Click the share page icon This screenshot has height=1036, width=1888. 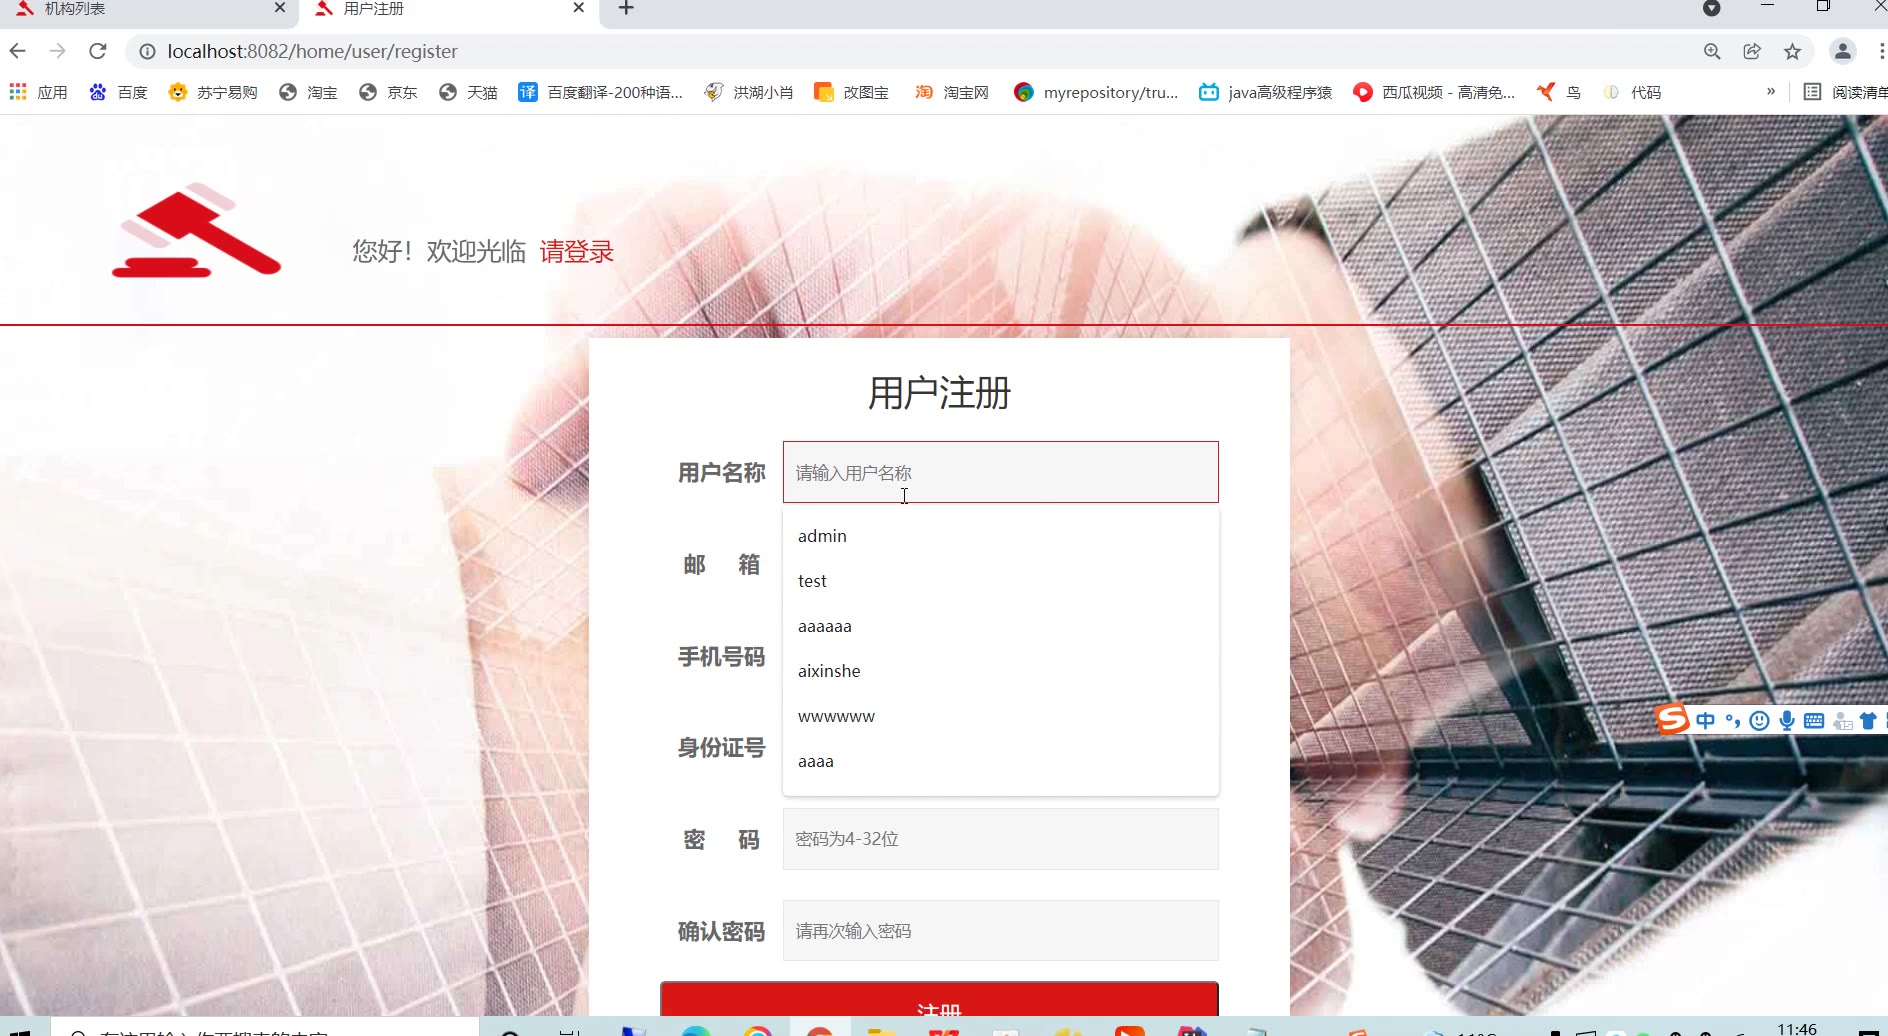(x=1752, y=51)
